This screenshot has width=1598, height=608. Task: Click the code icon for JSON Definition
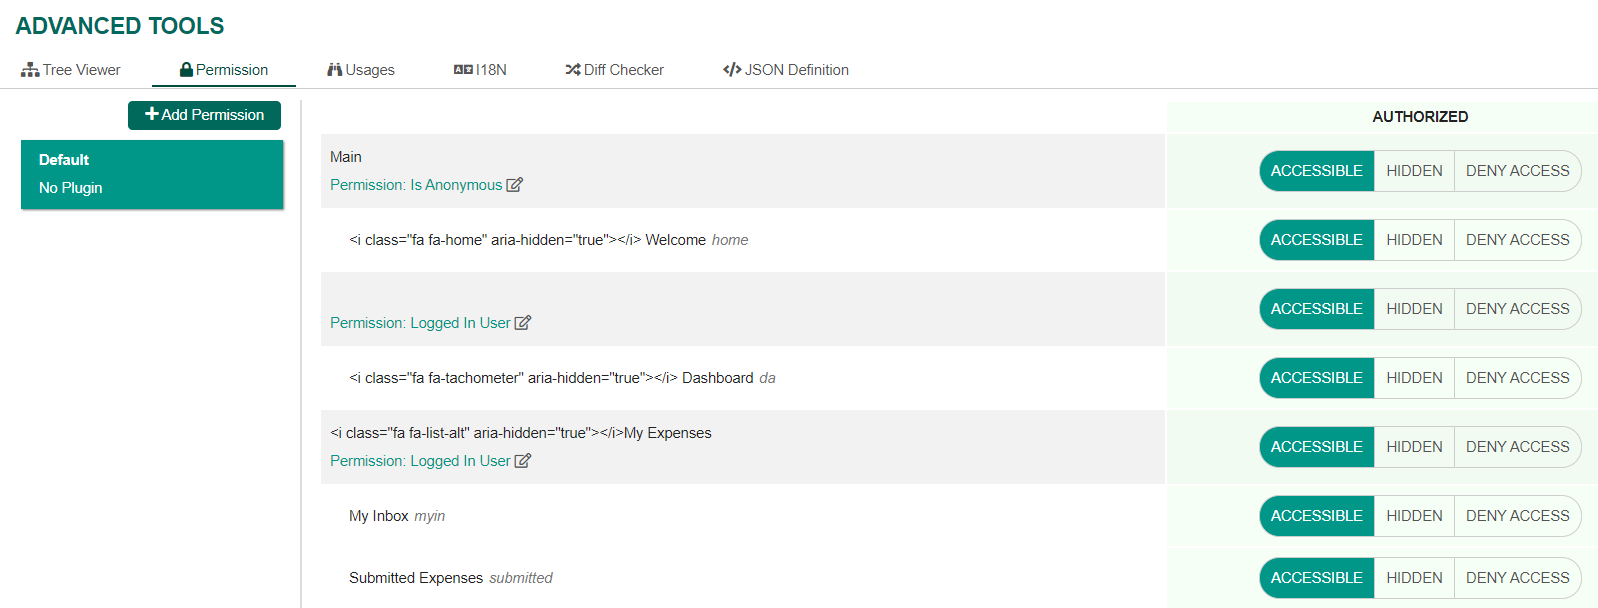[x=732, y=70]
